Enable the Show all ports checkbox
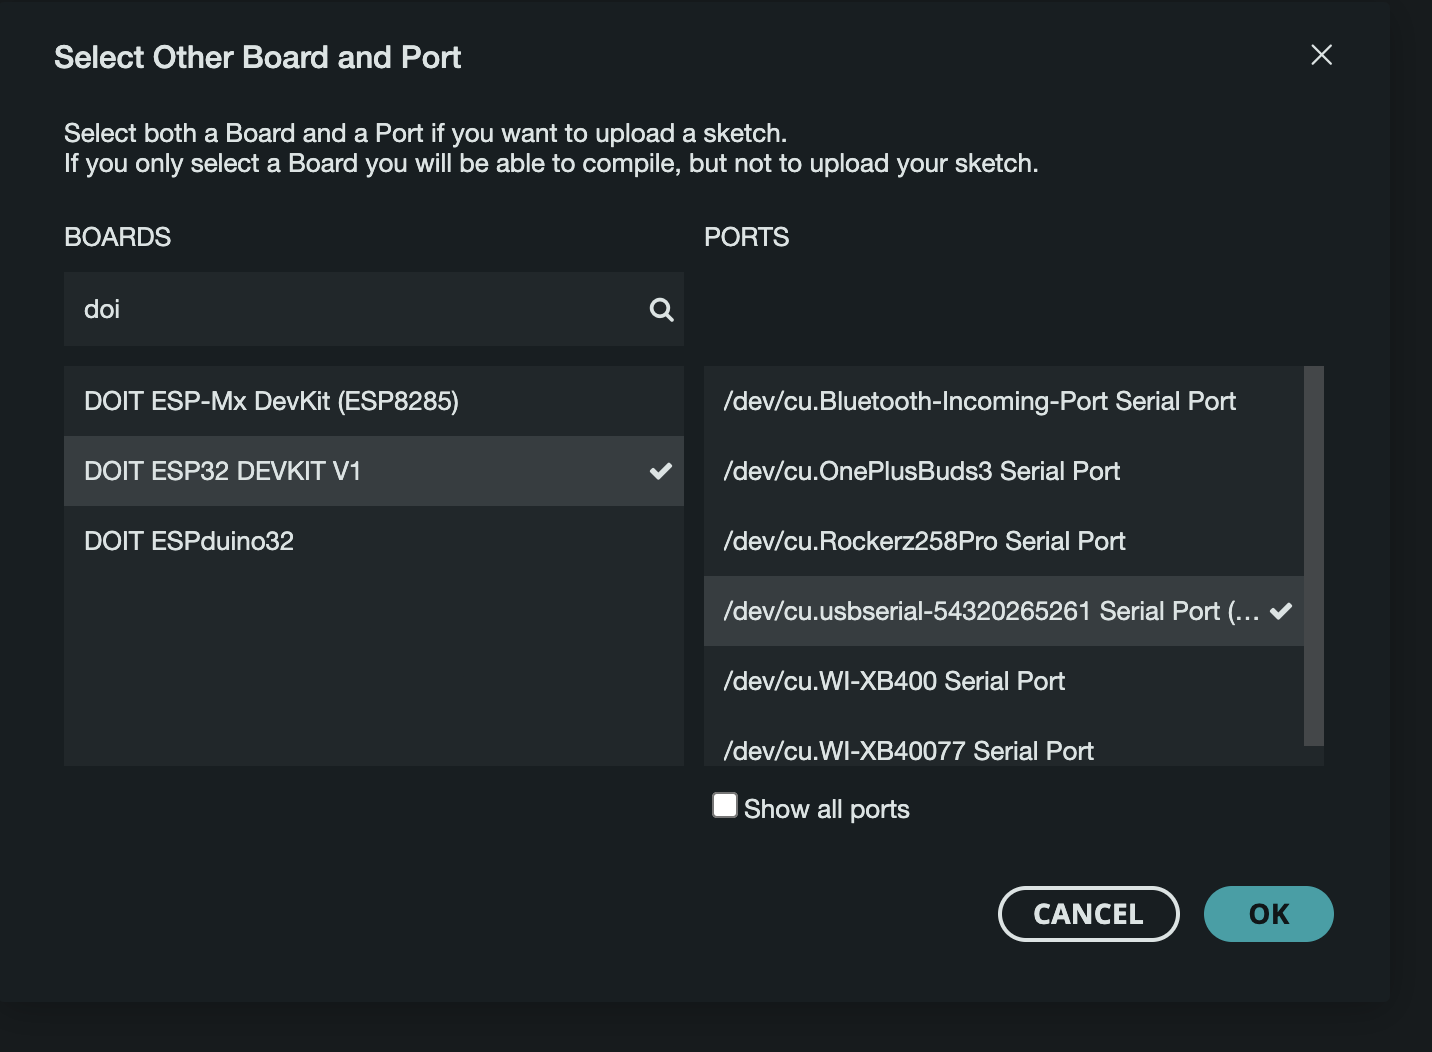Viewport: 1432px width, 1052px height. click(x=725, y=805)
